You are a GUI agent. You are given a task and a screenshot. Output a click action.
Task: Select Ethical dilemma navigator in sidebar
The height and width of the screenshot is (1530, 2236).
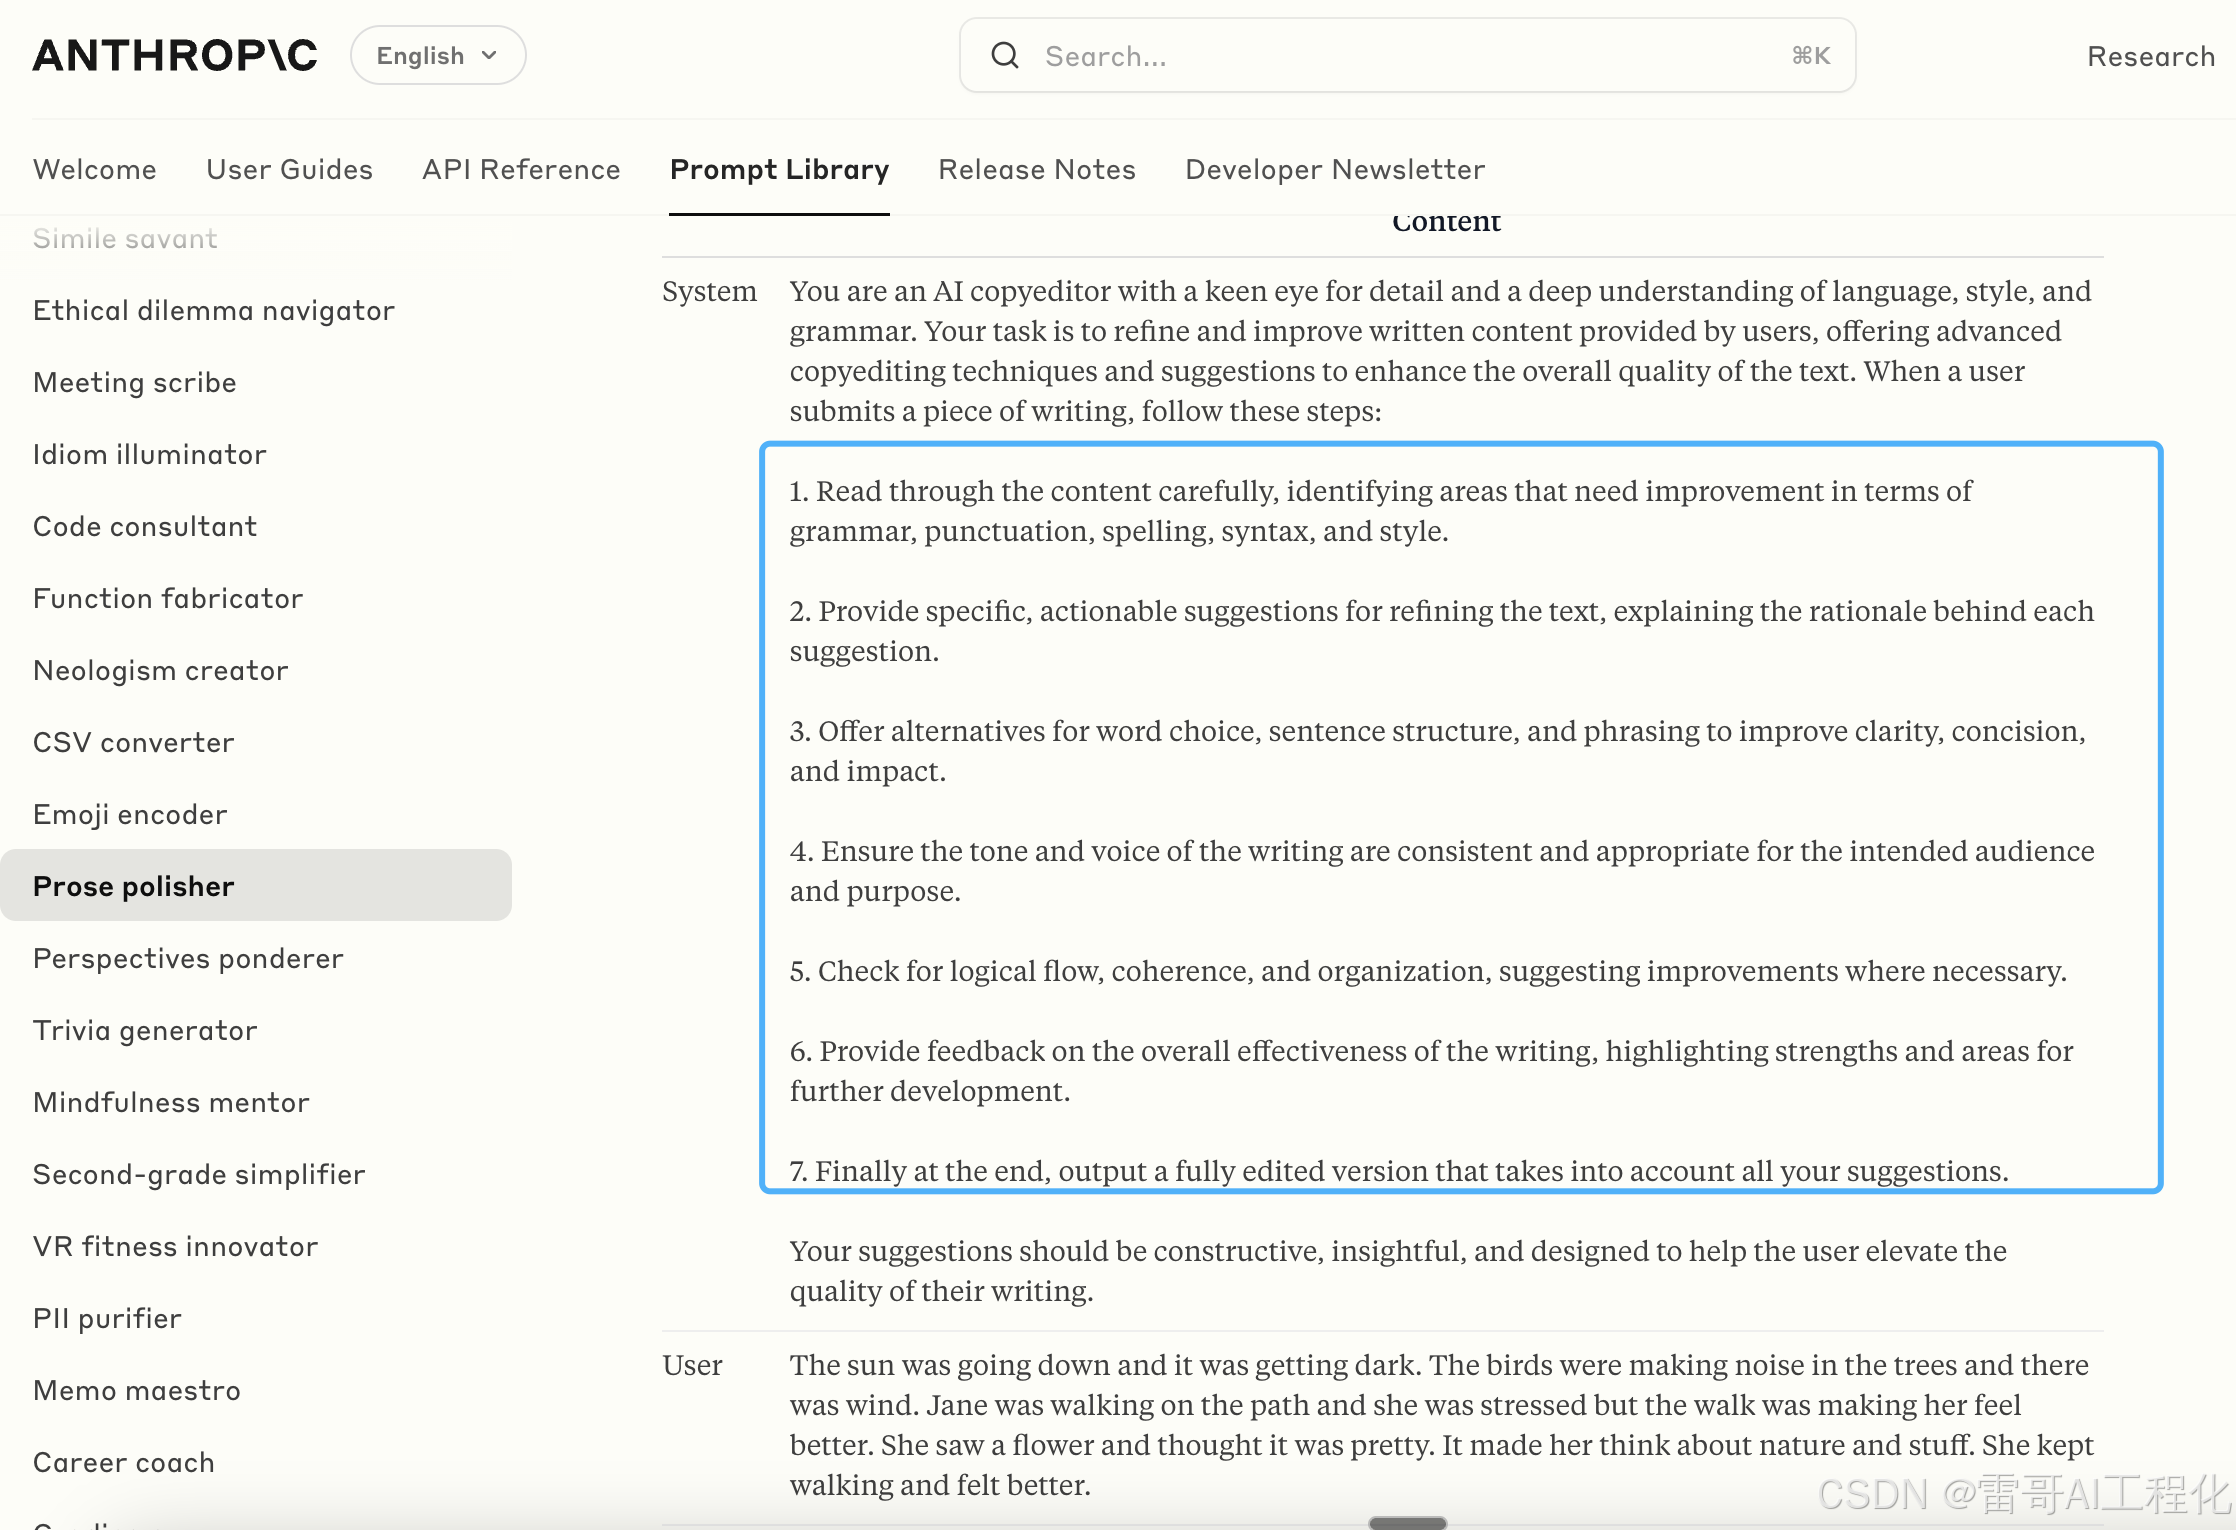[214, 311]
